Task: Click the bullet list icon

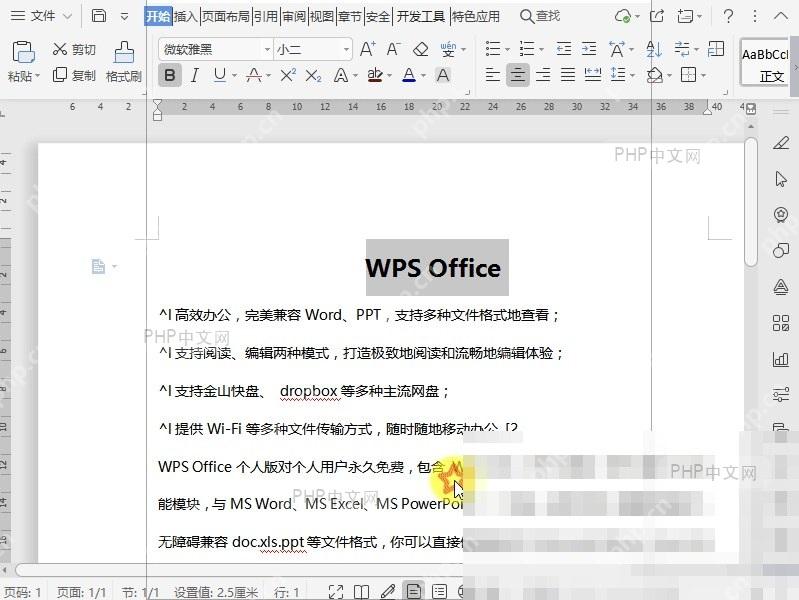Action: click(x=493, y=49)
